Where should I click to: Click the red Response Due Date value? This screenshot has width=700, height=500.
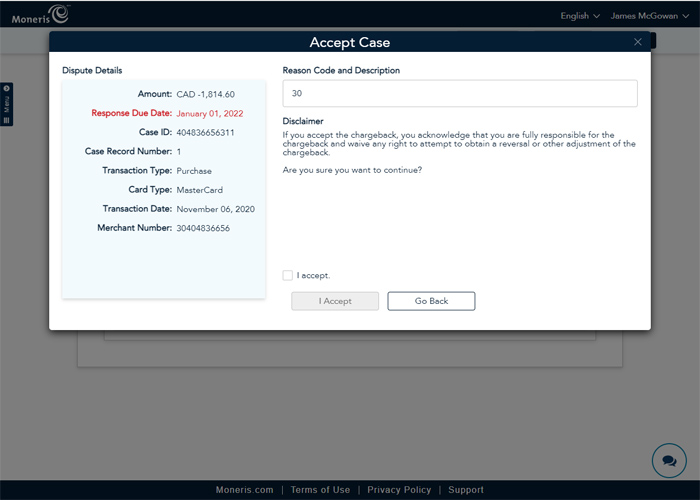pos(209,113)
